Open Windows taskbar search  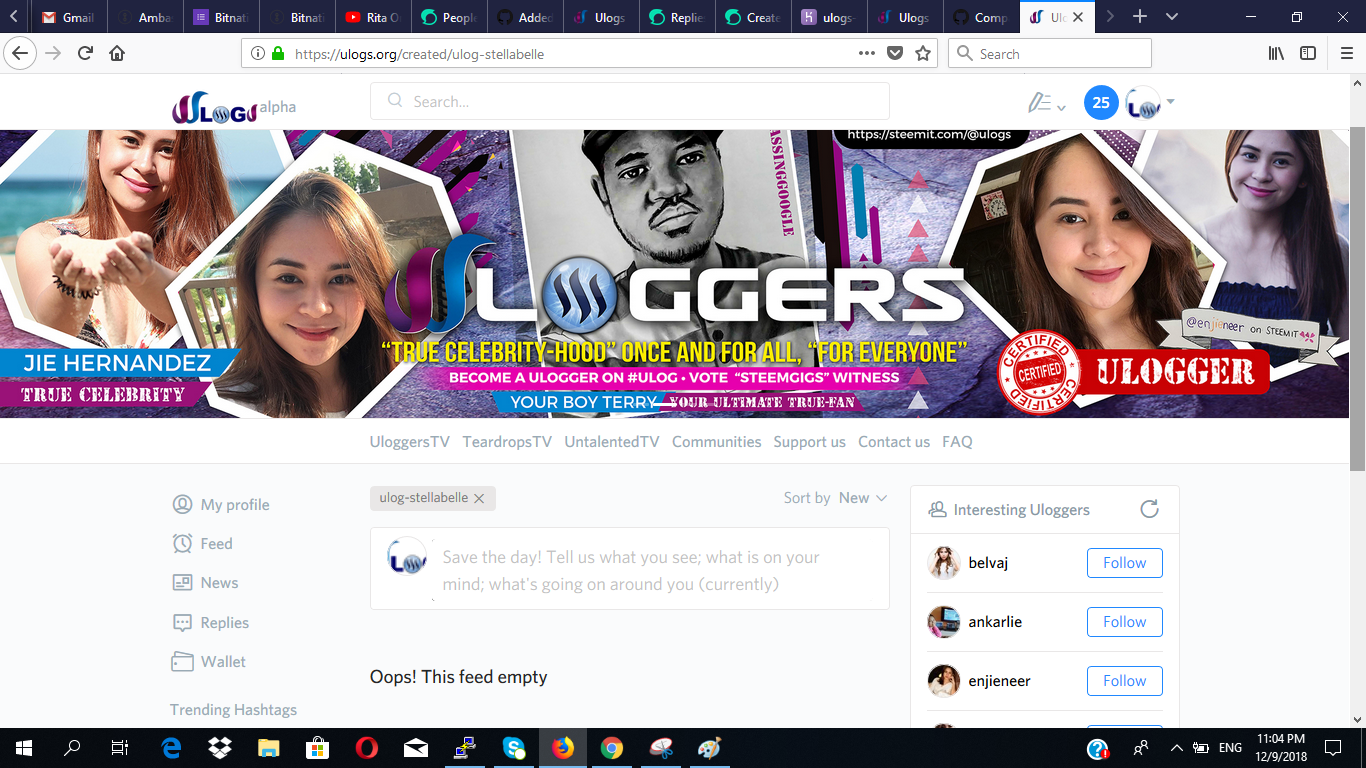point(72,748)
